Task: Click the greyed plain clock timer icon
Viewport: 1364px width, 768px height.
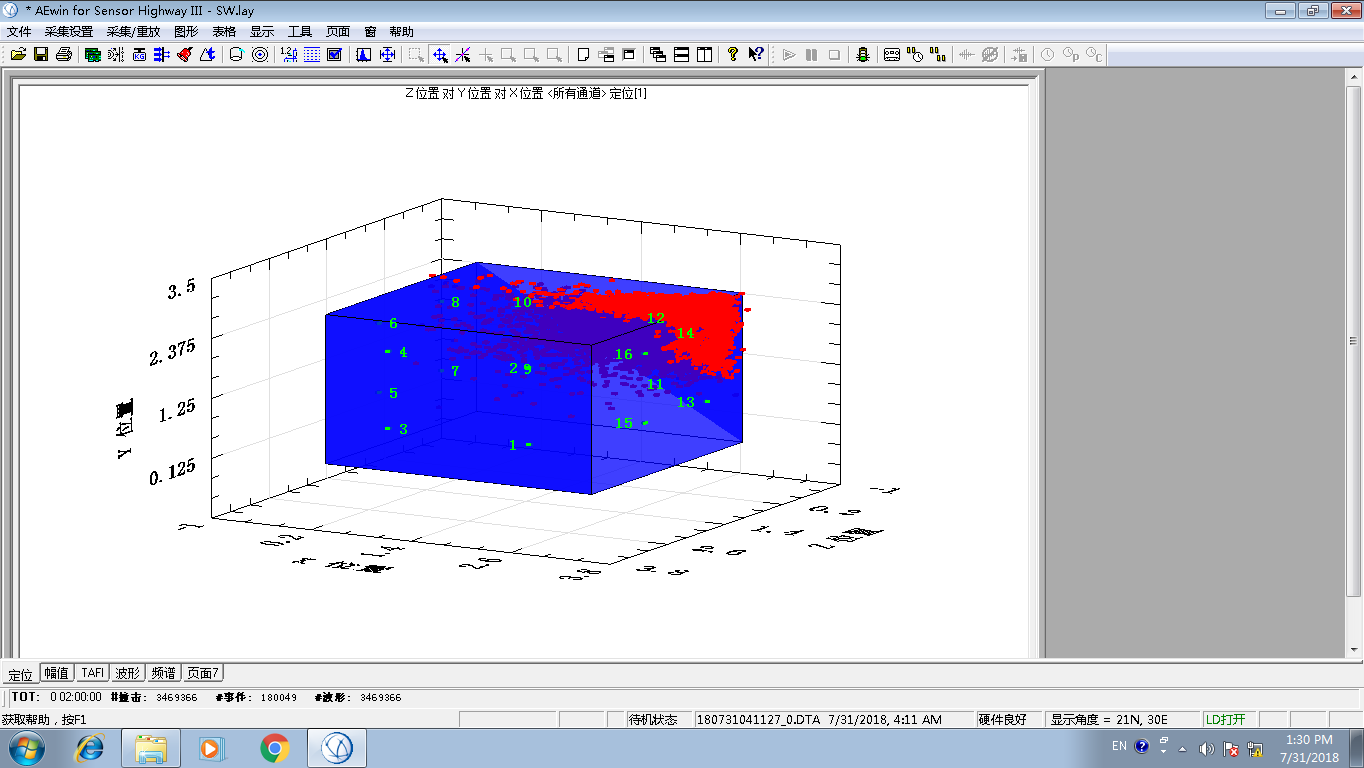Action: click(1047, 54)
